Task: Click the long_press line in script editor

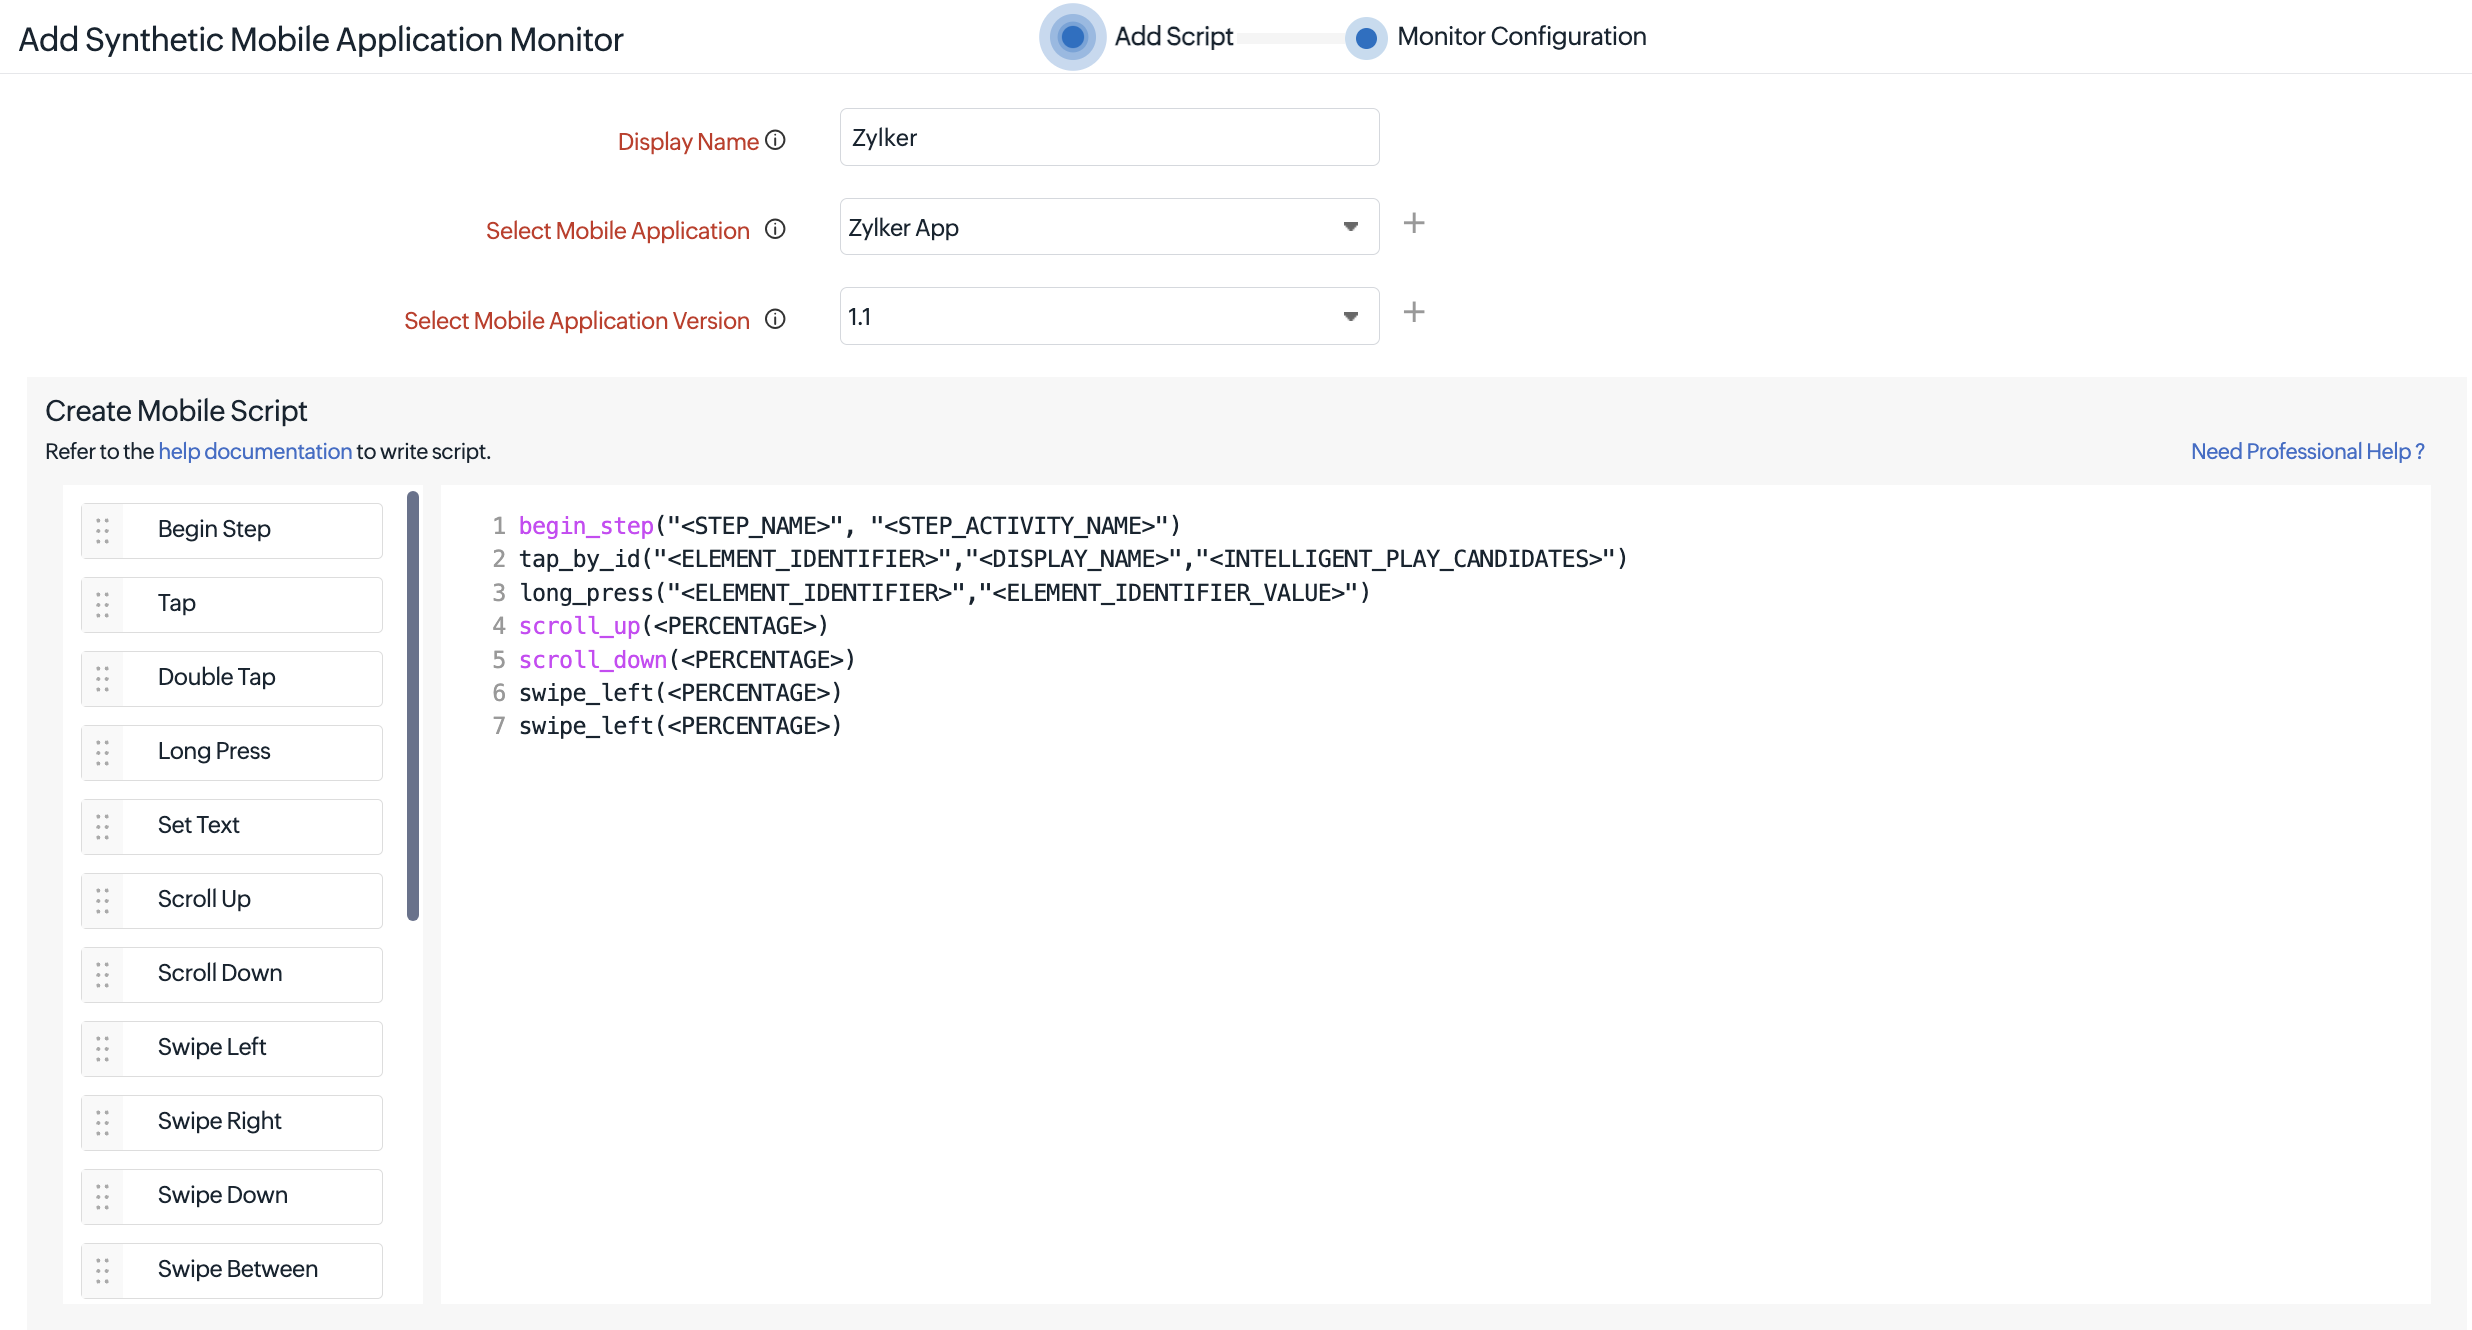Action: click(x=944, y=593)
